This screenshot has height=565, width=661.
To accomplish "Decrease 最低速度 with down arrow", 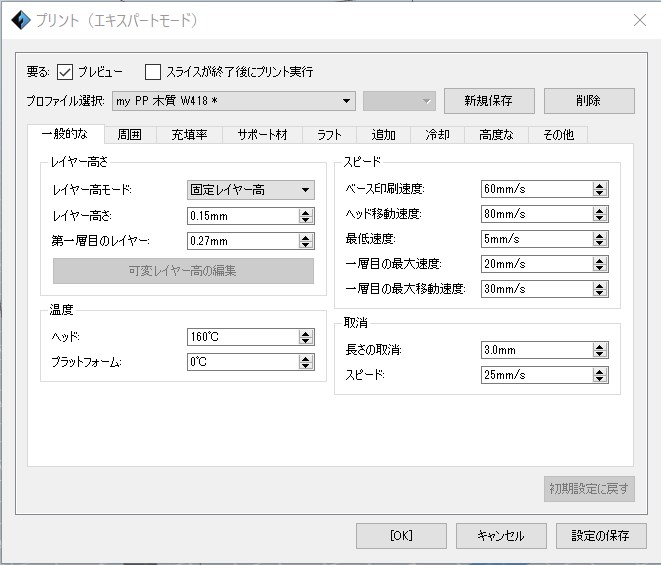I will (x=599, y=243).
